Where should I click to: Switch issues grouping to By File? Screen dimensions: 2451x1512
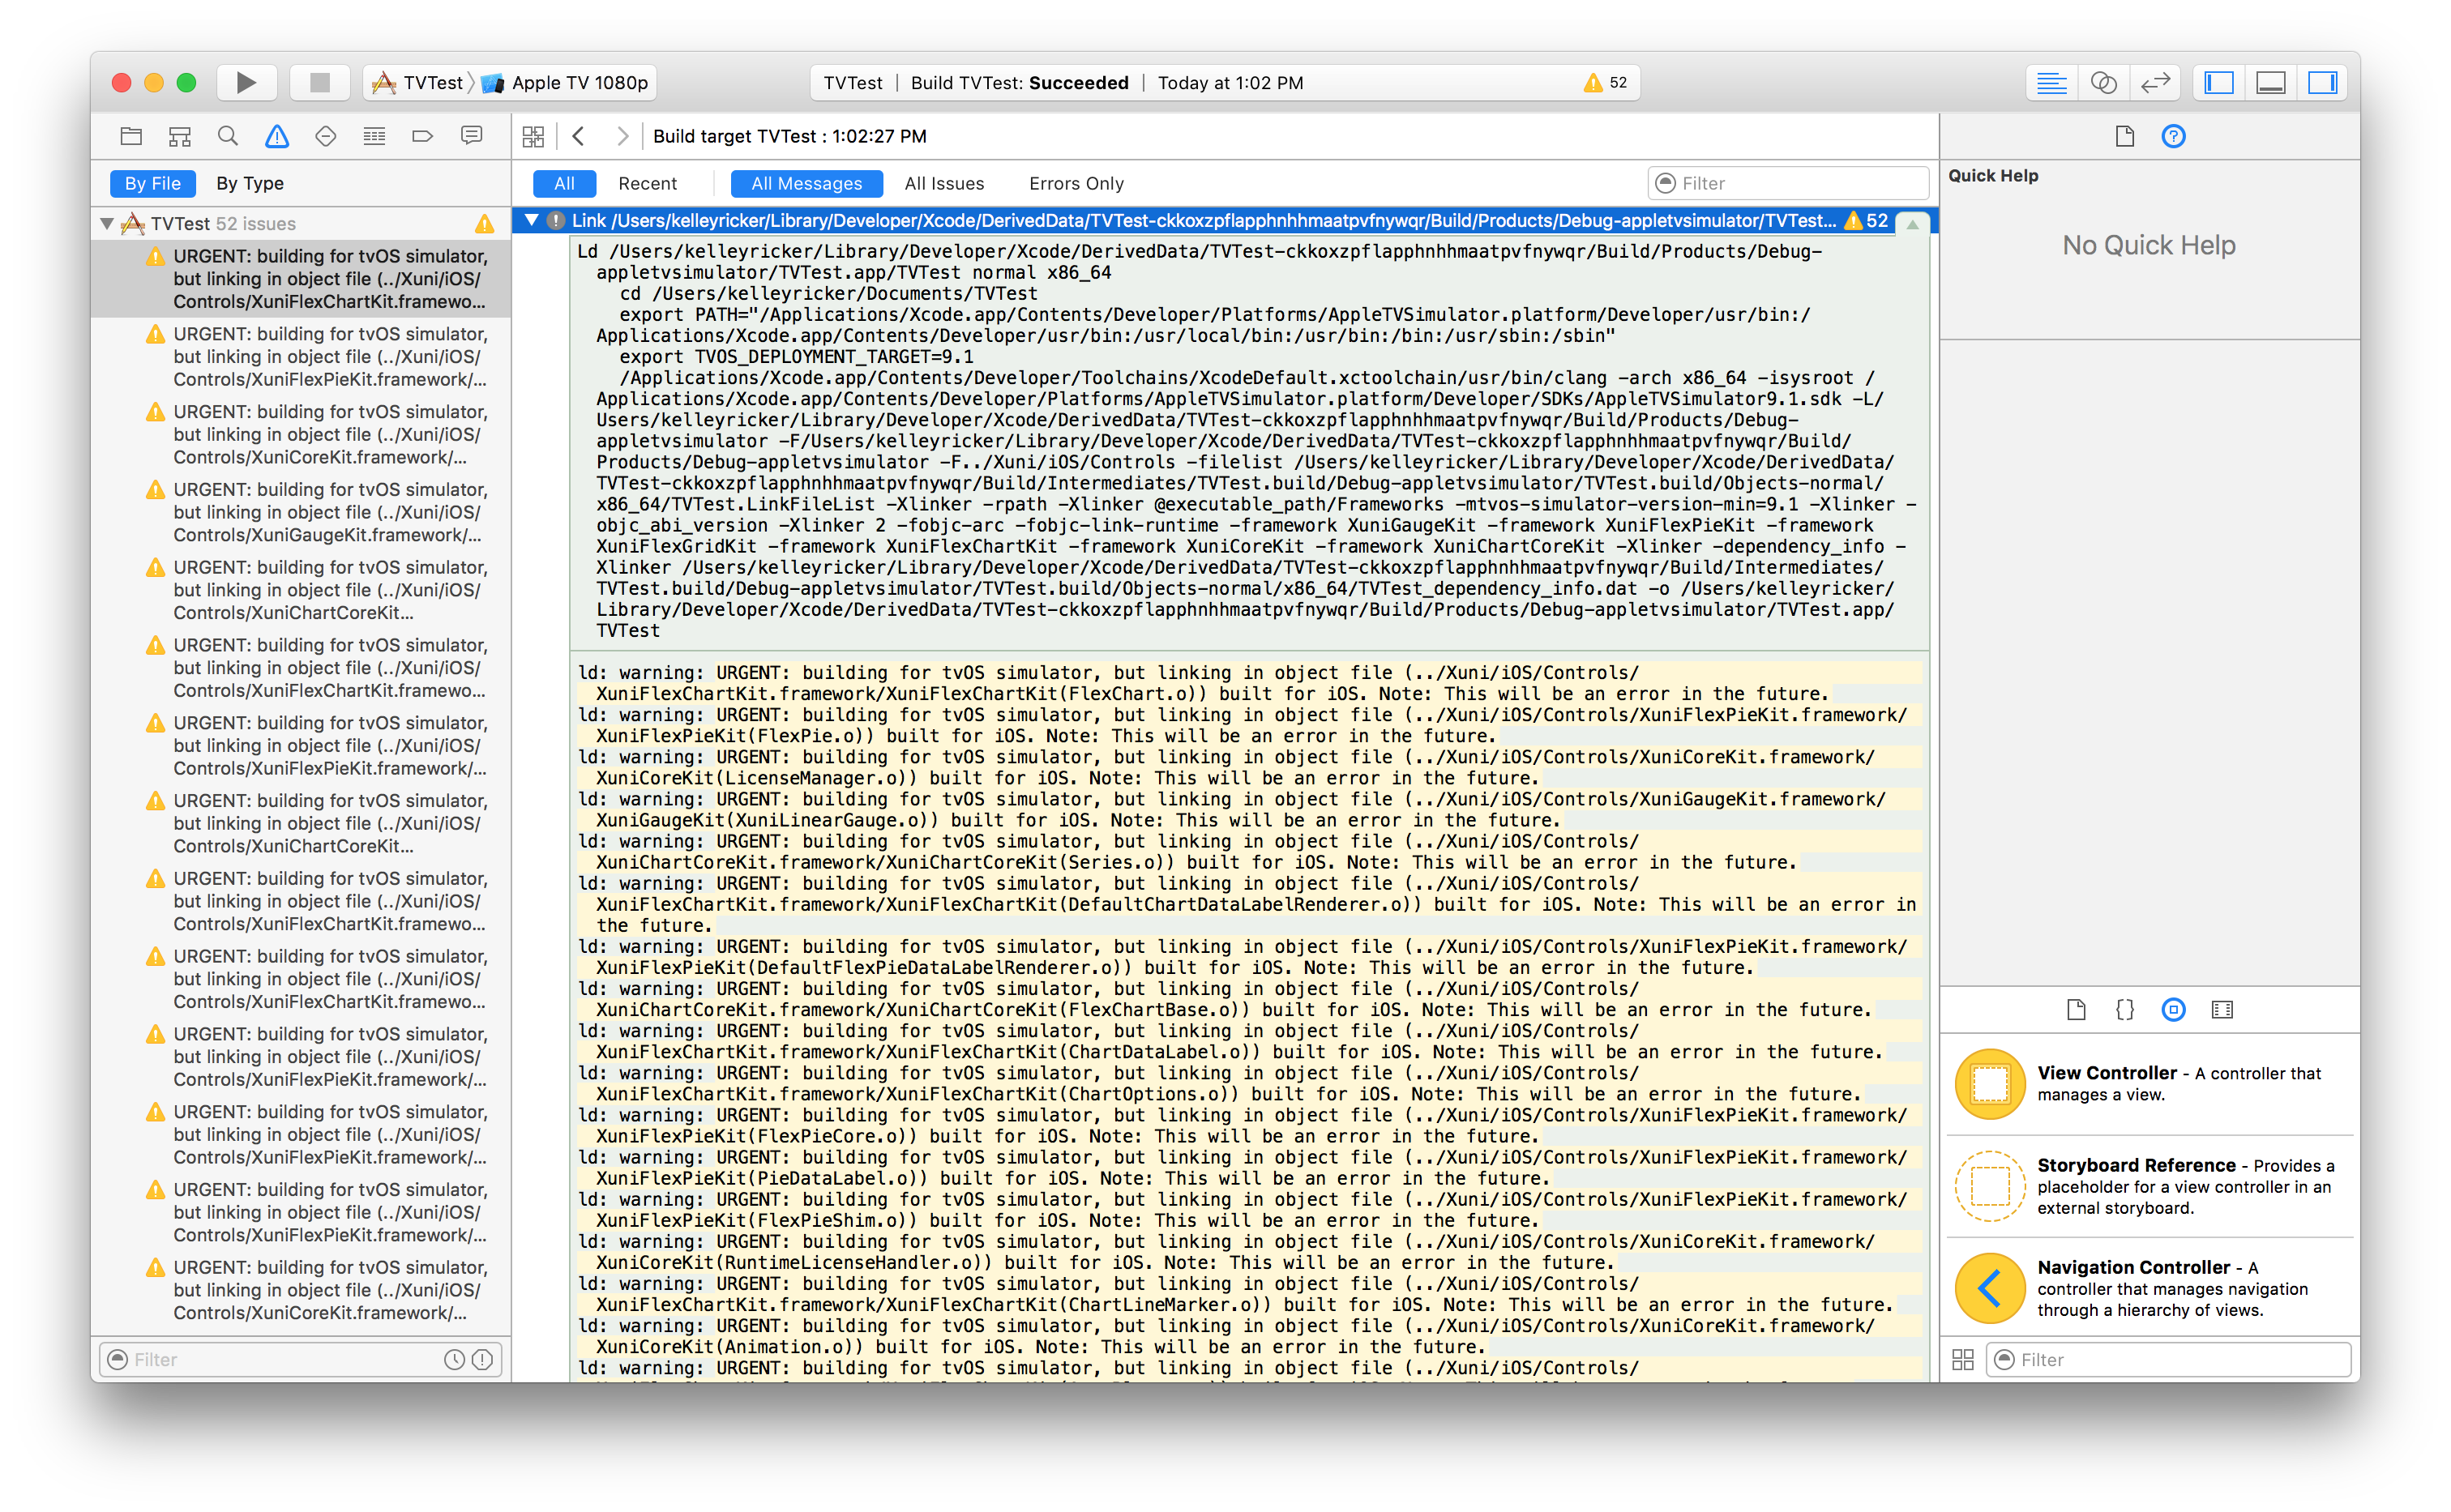[x=152, y=184]
